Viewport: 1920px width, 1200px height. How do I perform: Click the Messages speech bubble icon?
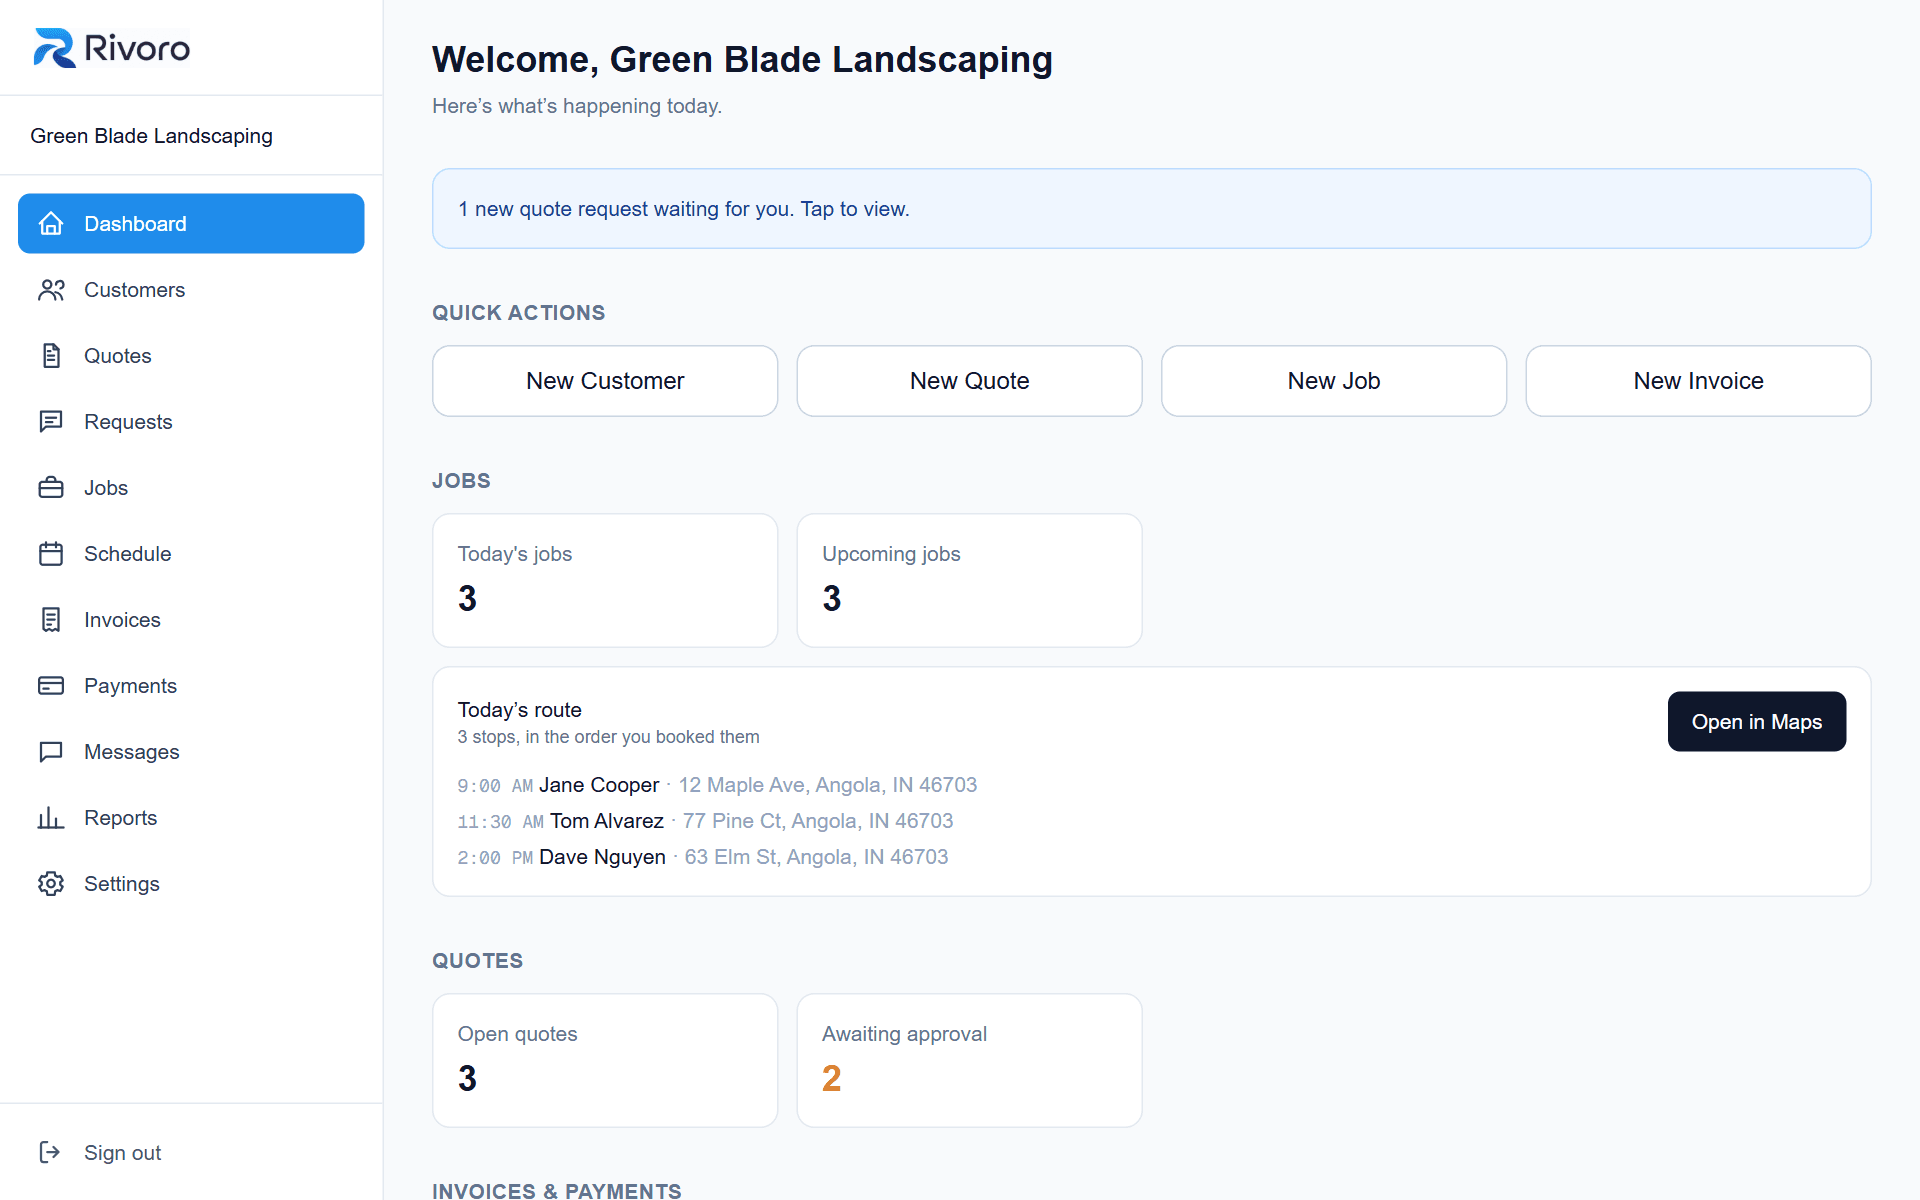click(51, 752)
